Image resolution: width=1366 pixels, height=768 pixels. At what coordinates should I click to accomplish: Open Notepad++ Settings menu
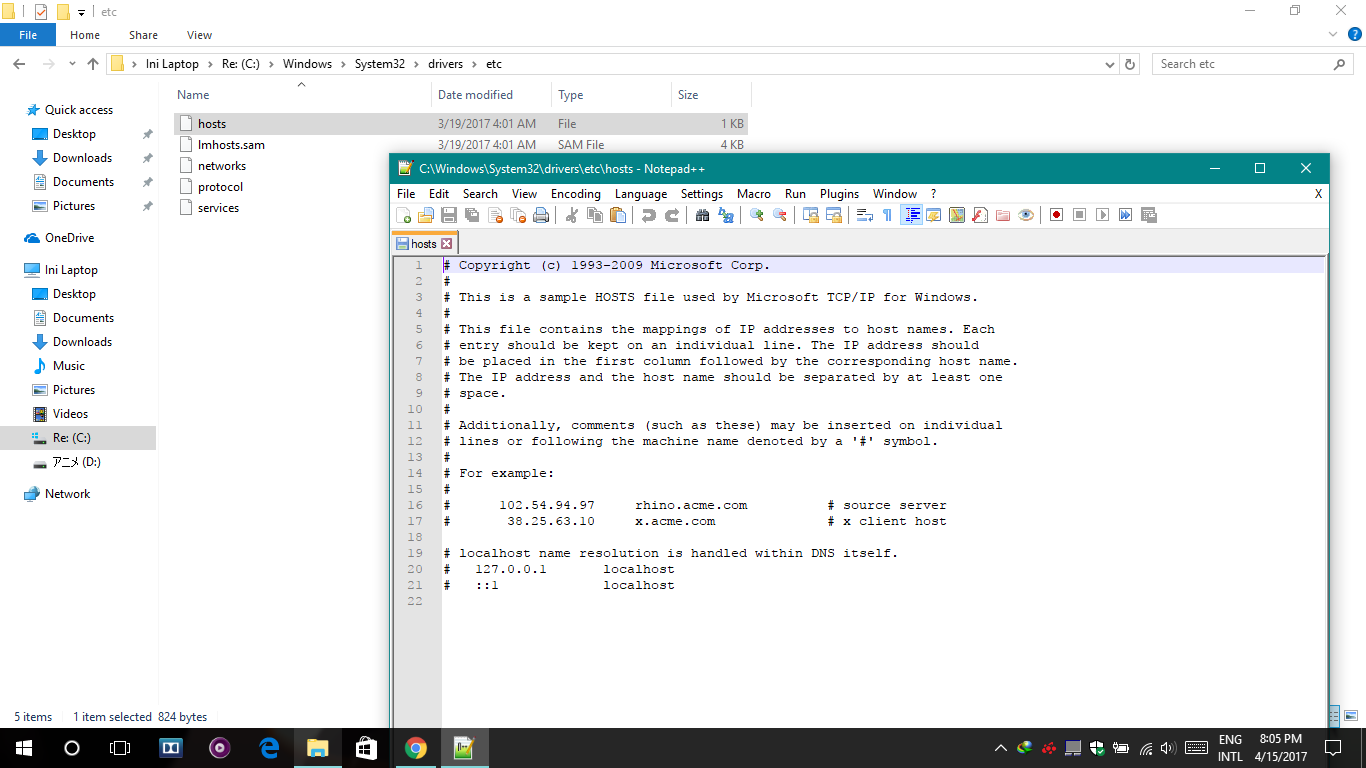pos(702,194)
